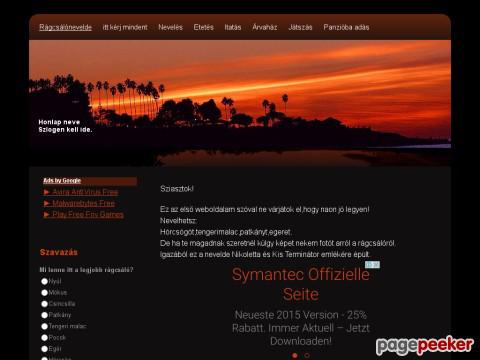
Task: Open the Etetés menu entry
Action: pos(203,27)
